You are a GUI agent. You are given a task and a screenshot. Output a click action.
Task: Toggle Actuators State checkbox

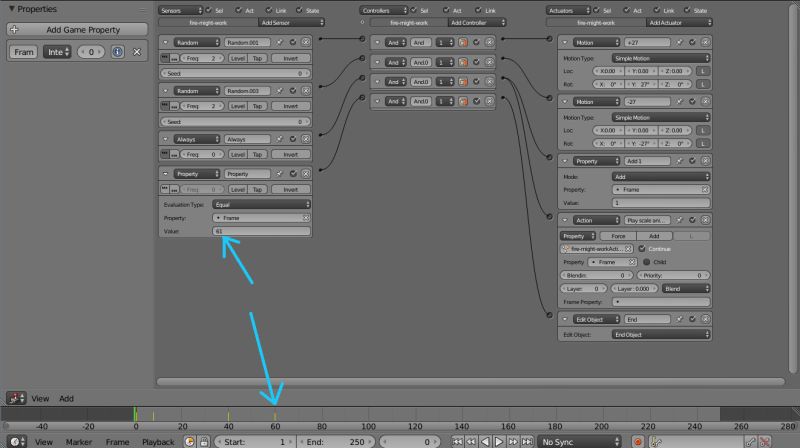coord(687,10)
